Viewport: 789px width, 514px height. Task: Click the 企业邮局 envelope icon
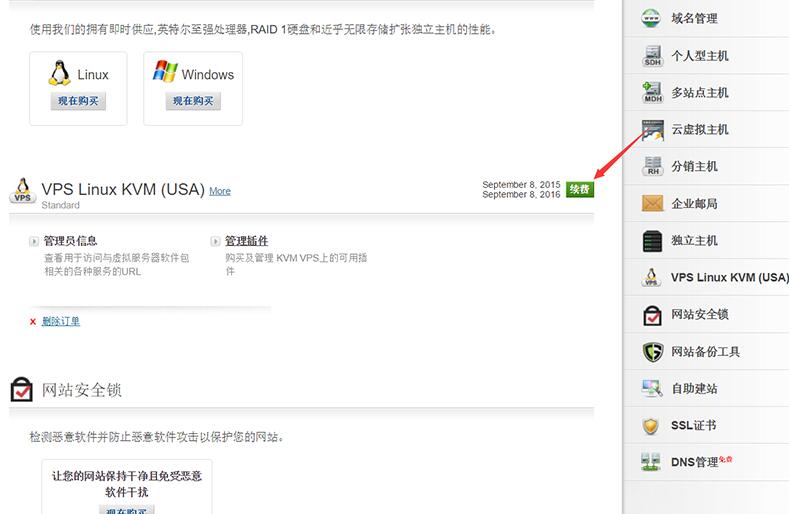tap(652, 203)
